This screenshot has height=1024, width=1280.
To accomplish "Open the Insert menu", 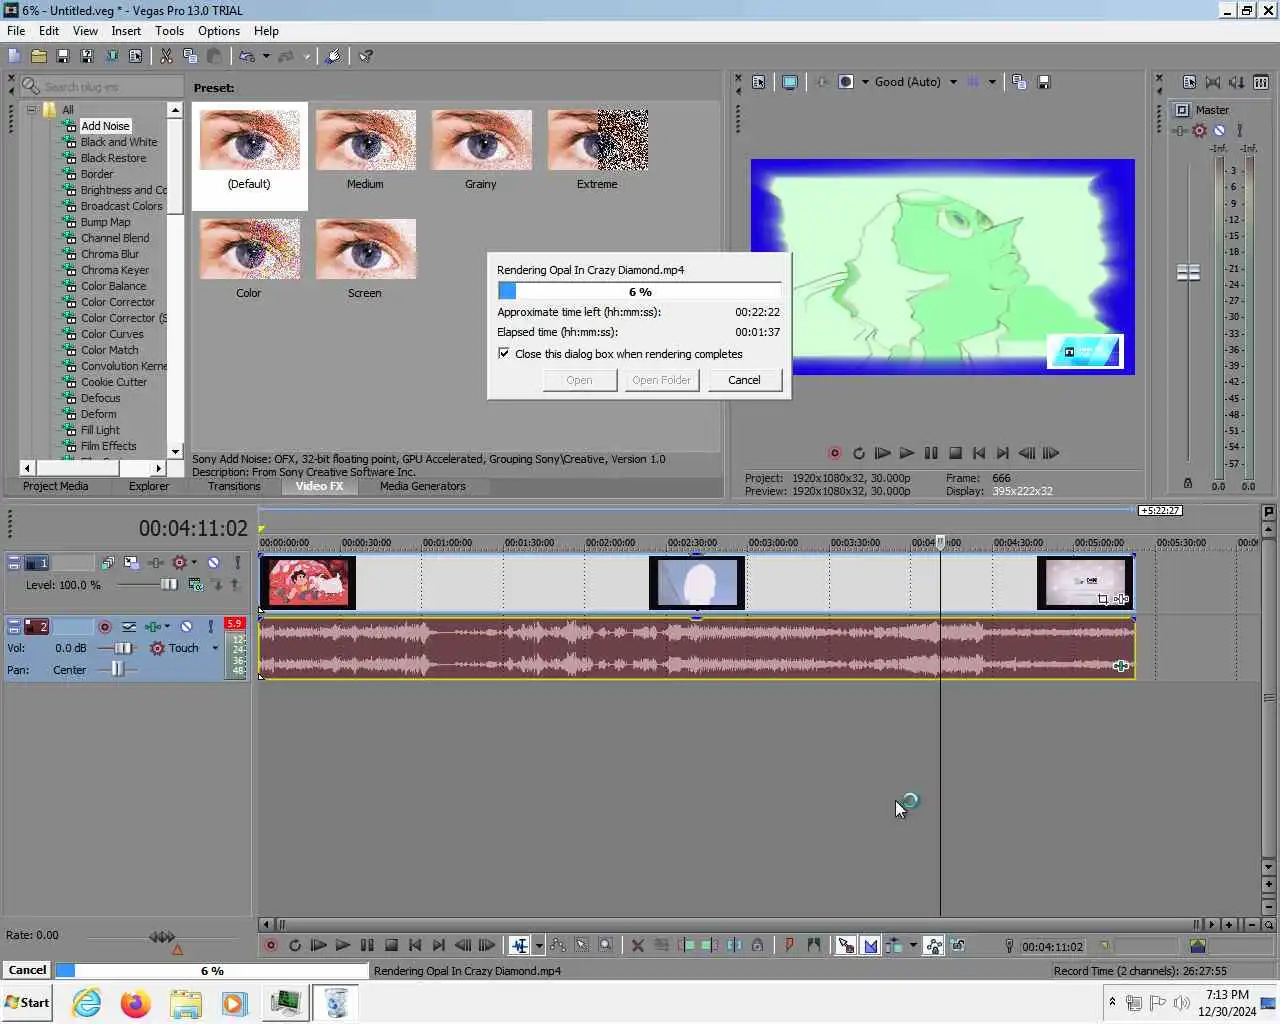I will [126, 31].
